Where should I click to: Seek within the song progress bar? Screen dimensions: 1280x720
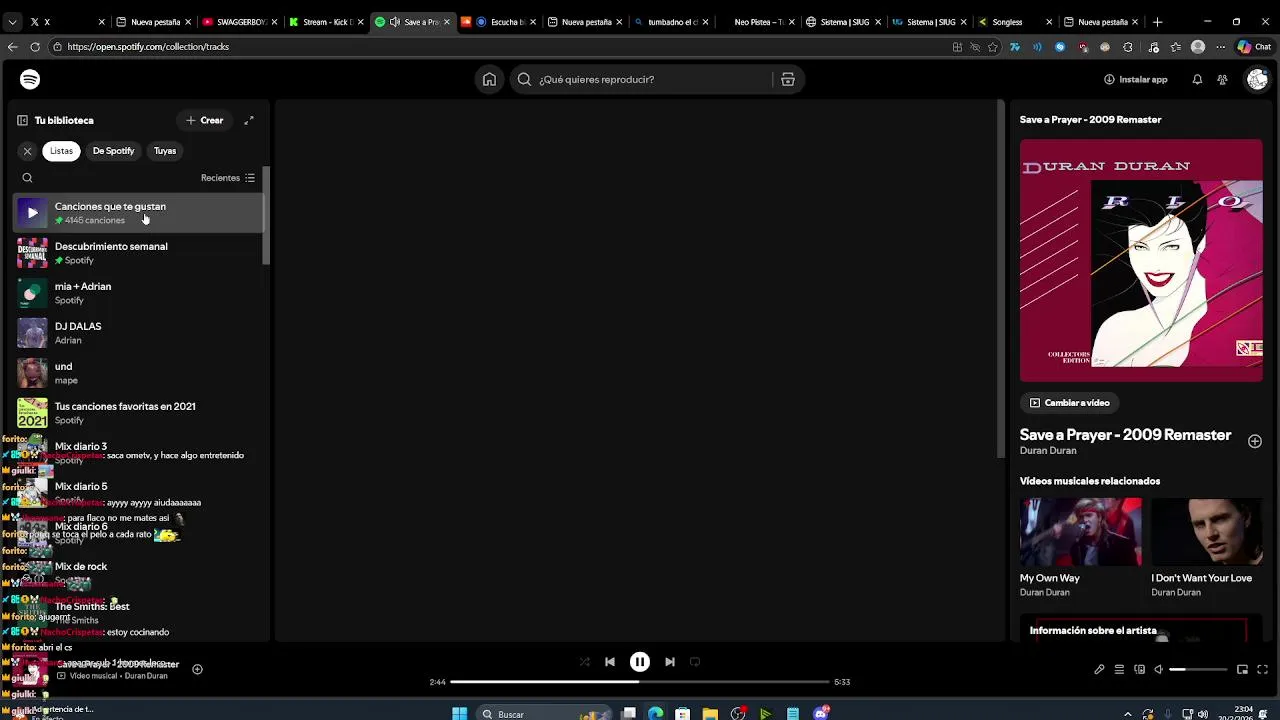coord(640,682)
